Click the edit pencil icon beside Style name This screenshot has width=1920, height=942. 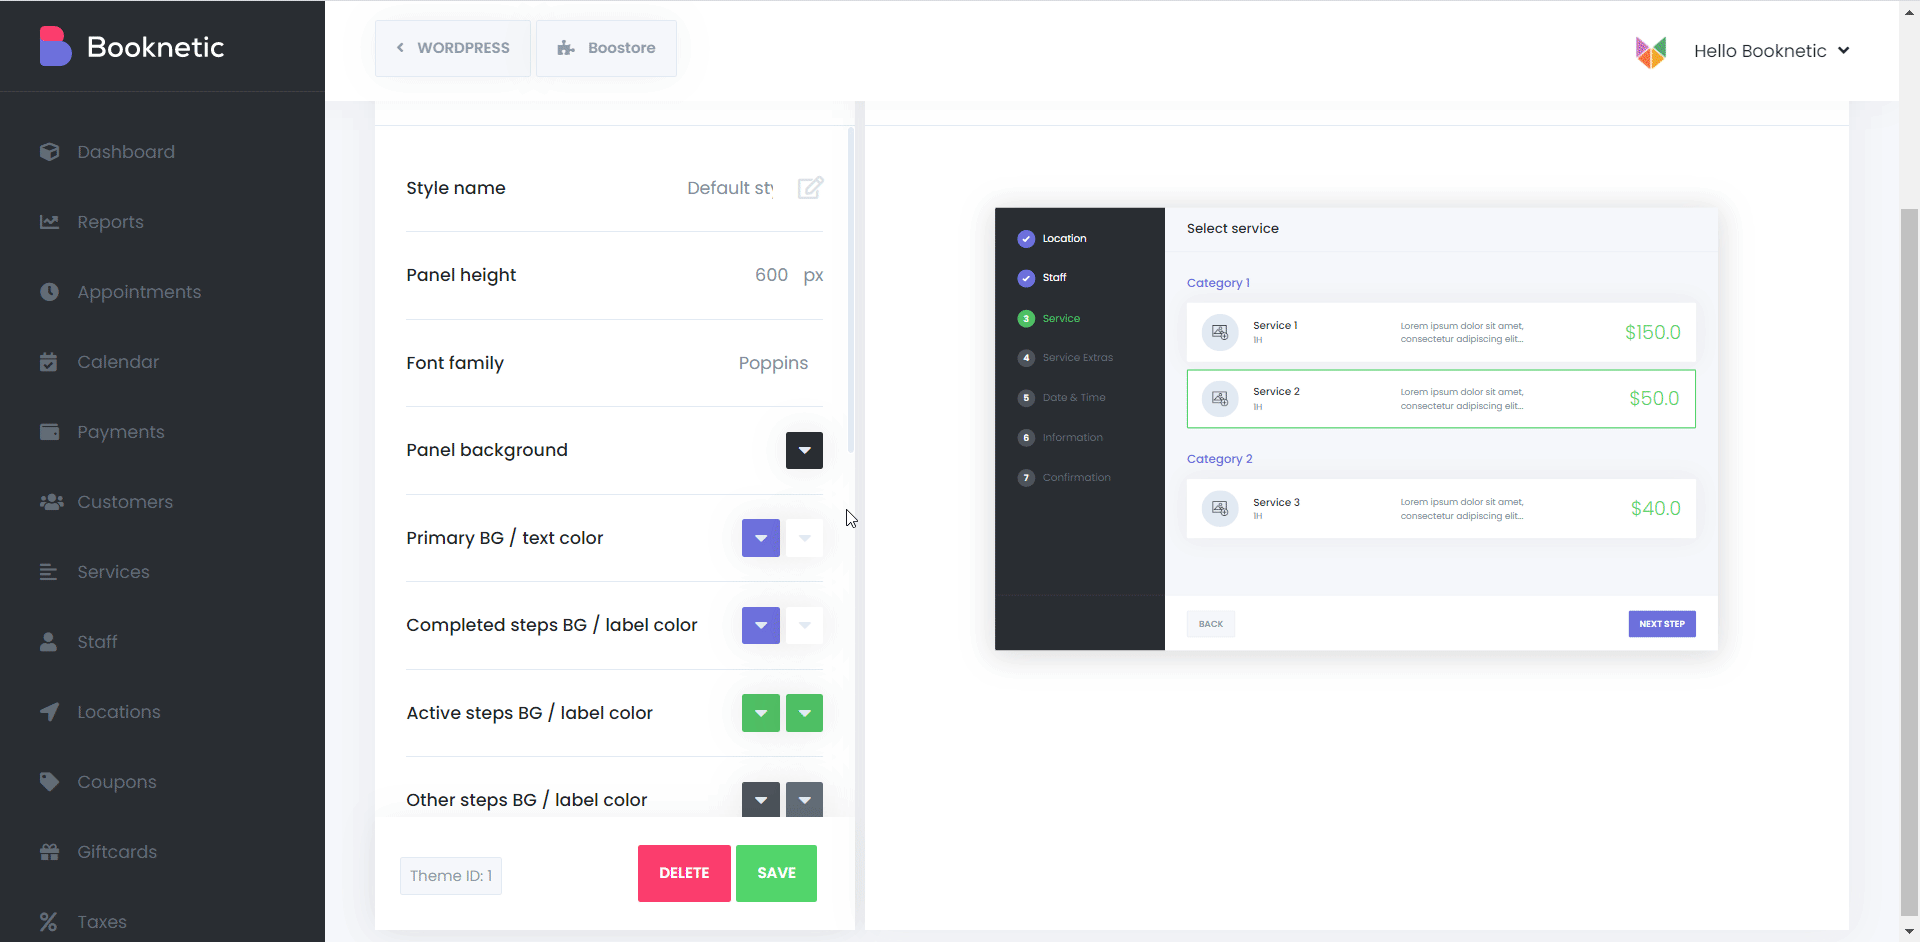[x=810, y=188]
